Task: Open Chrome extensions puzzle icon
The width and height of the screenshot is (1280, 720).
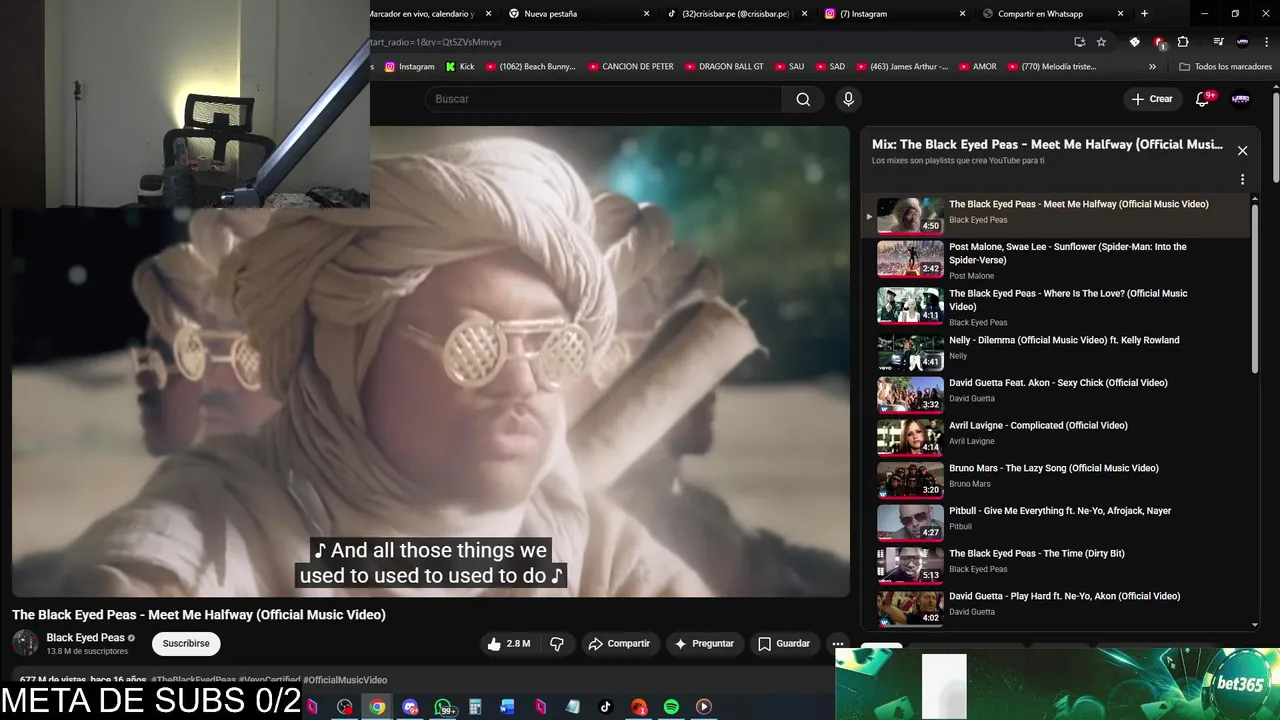Action: (1183, 42)
